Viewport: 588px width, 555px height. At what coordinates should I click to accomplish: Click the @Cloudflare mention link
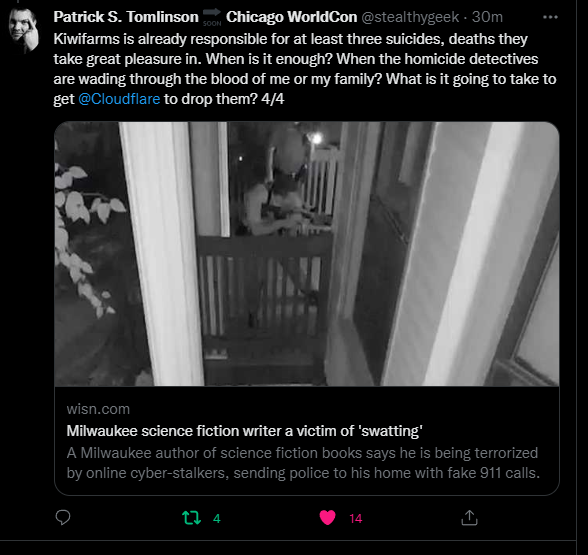[119, 99]
